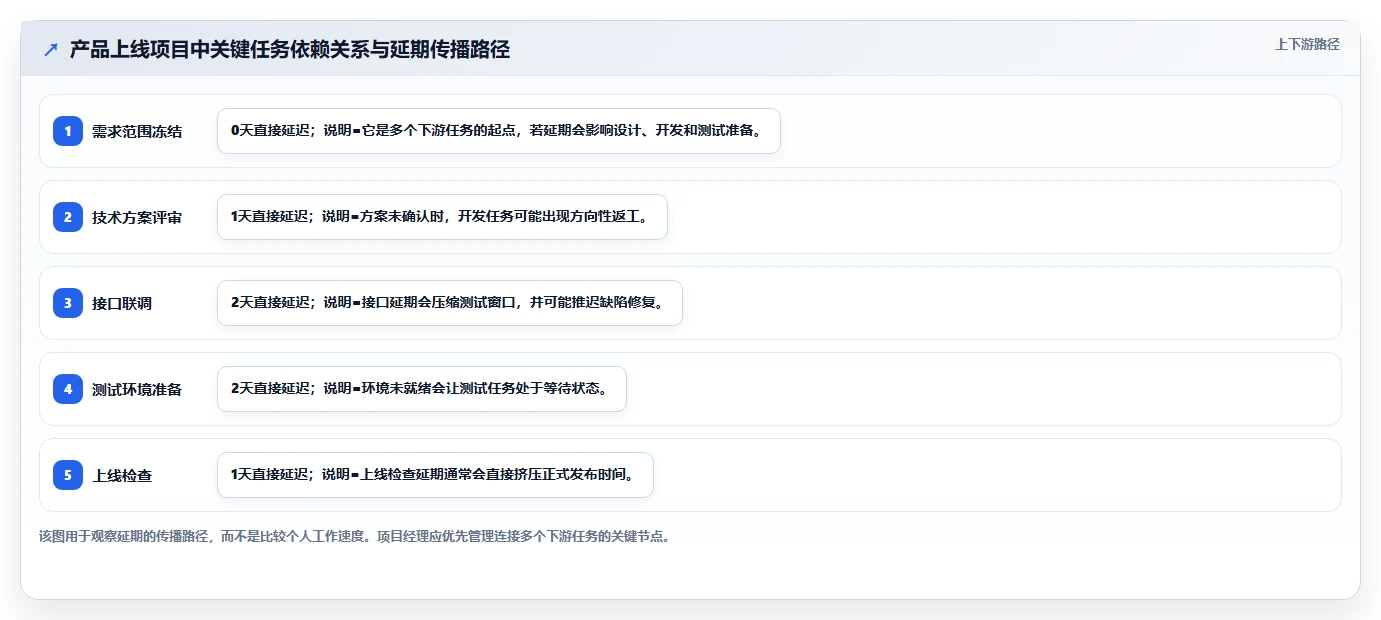Click the 技术方案评审 task name
This screenshot has height=620, width=1381.
(137, 217)
